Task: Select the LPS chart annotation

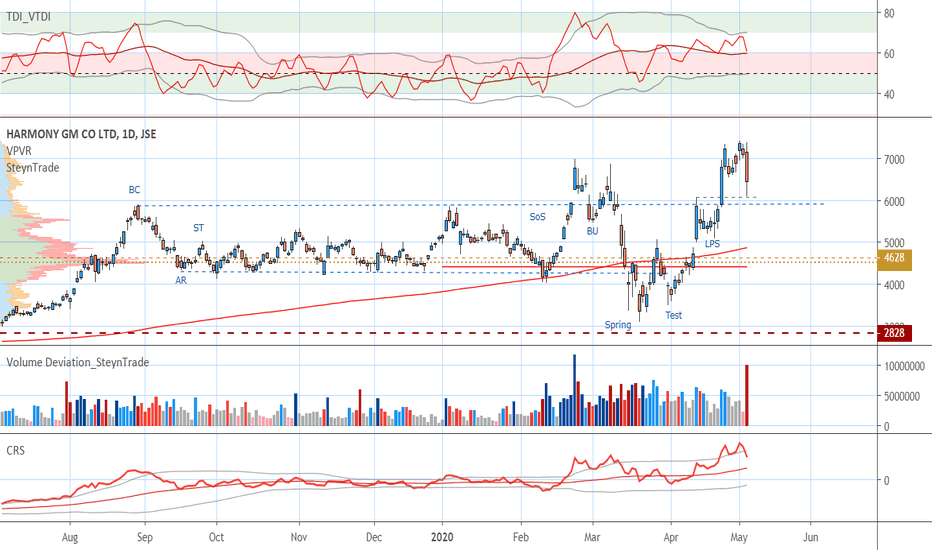Action: (713, 244)
